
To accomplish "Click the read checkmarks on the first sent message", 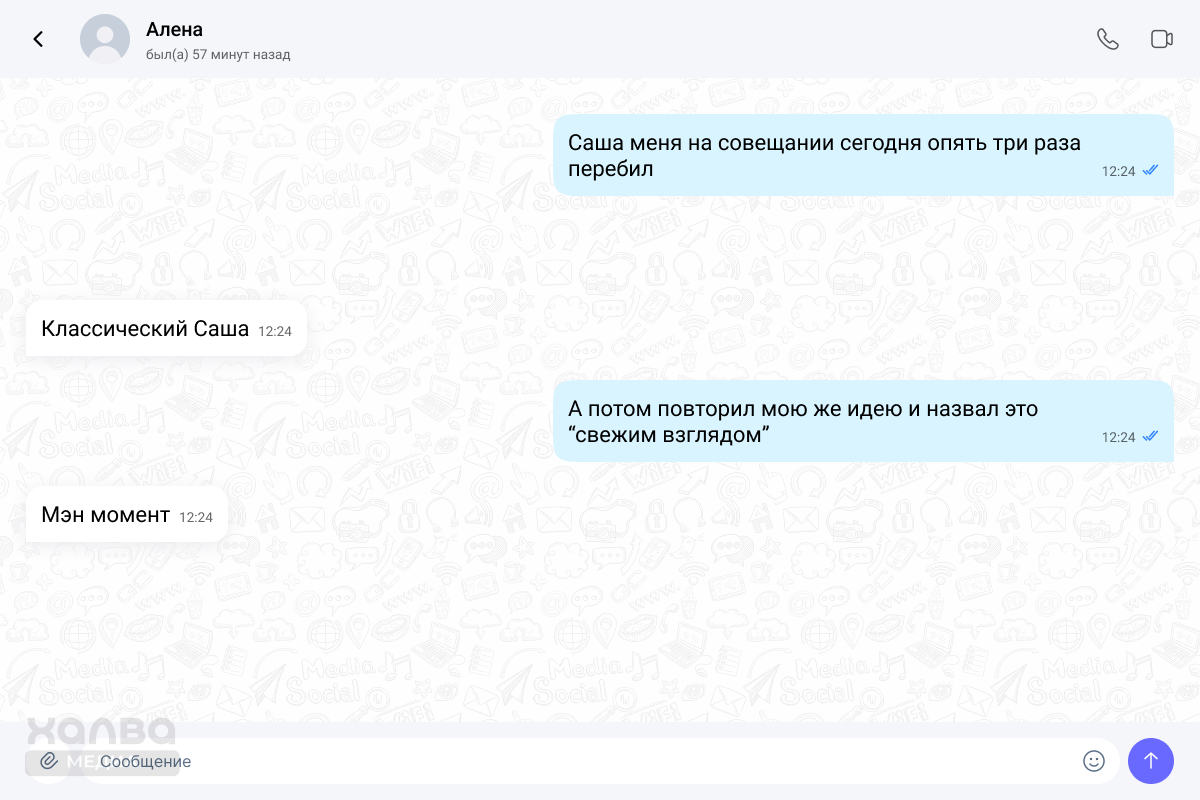I will tap(1150, 171).
